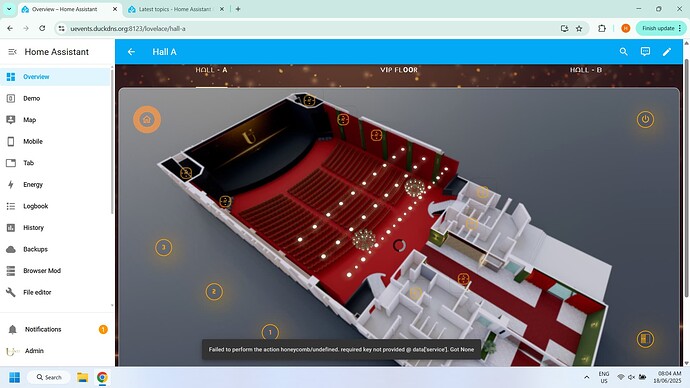Click the Finish update button
This screenshot has width=690, height=388.
[x=661, y=28]
